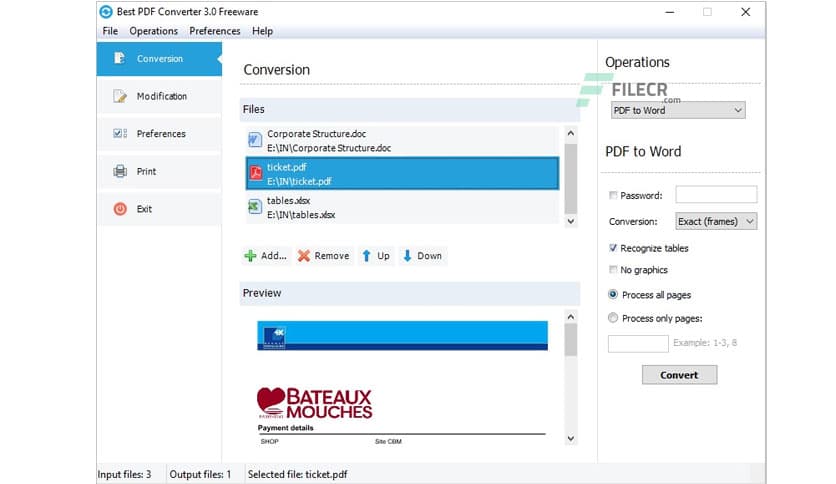The width and height of the screenshot is (836, 484).
Task: Click the Up button label
Action: click(383, 256)
